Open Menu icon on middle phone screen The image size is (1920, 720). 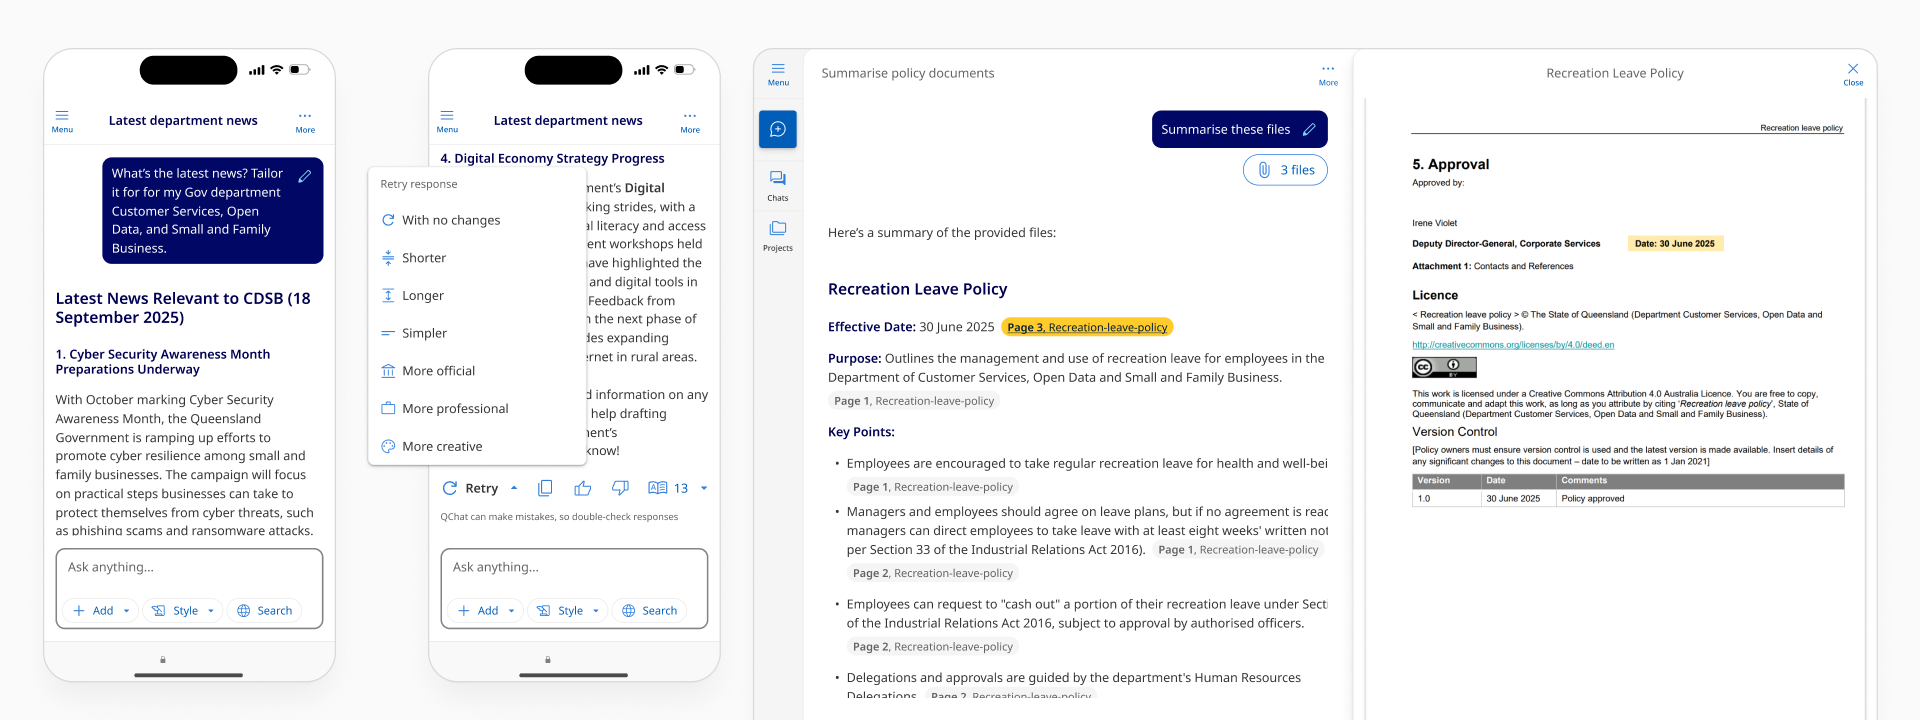pyautogui.click(x=447, y=121)
